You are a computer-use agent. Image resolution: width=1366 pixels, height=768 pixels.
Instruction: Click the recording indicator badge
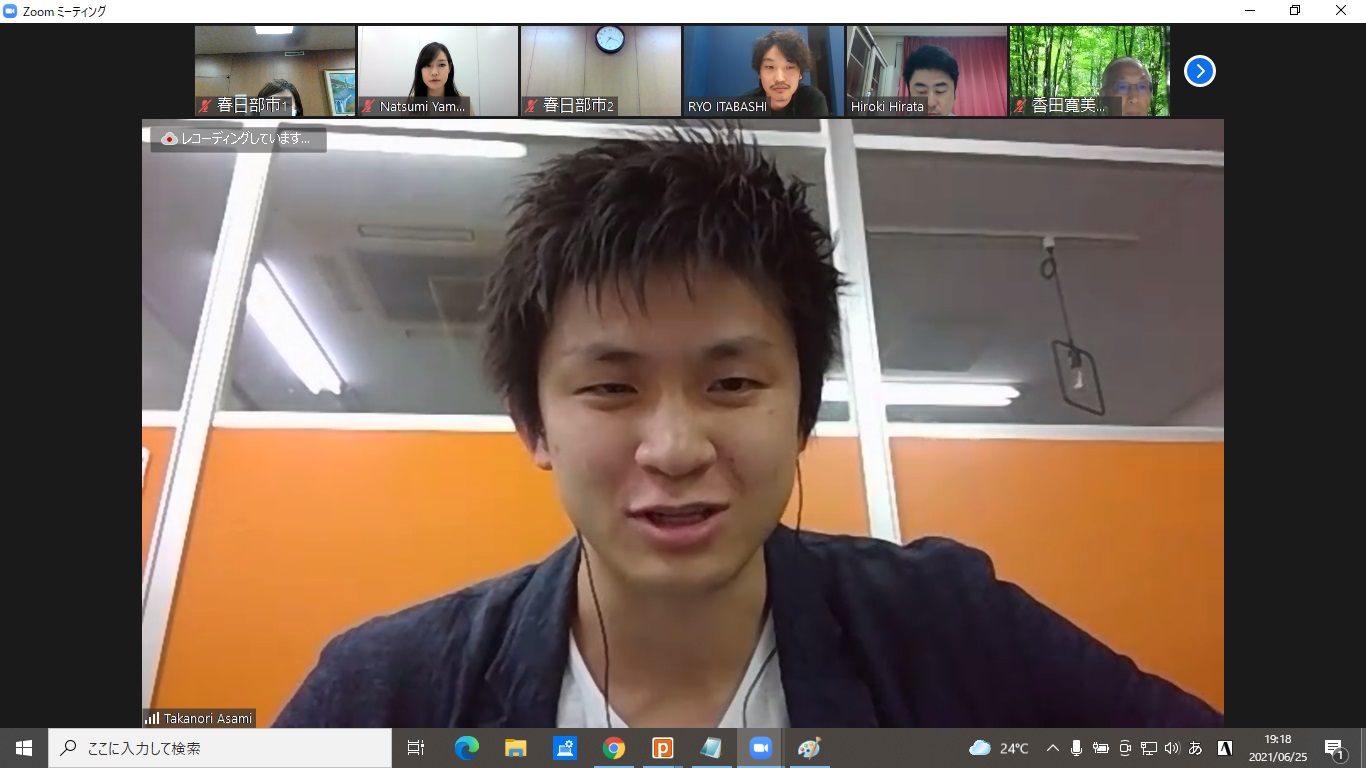point(239,139)
